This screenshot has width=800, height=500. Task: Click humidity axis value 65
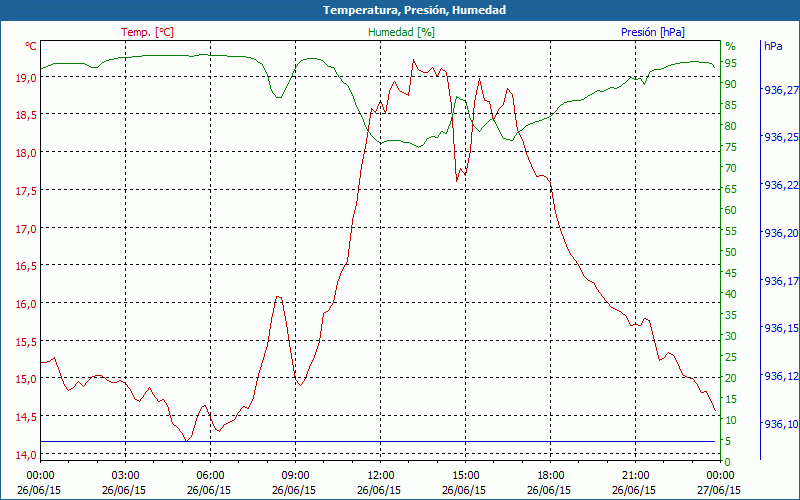click(731, 189)
